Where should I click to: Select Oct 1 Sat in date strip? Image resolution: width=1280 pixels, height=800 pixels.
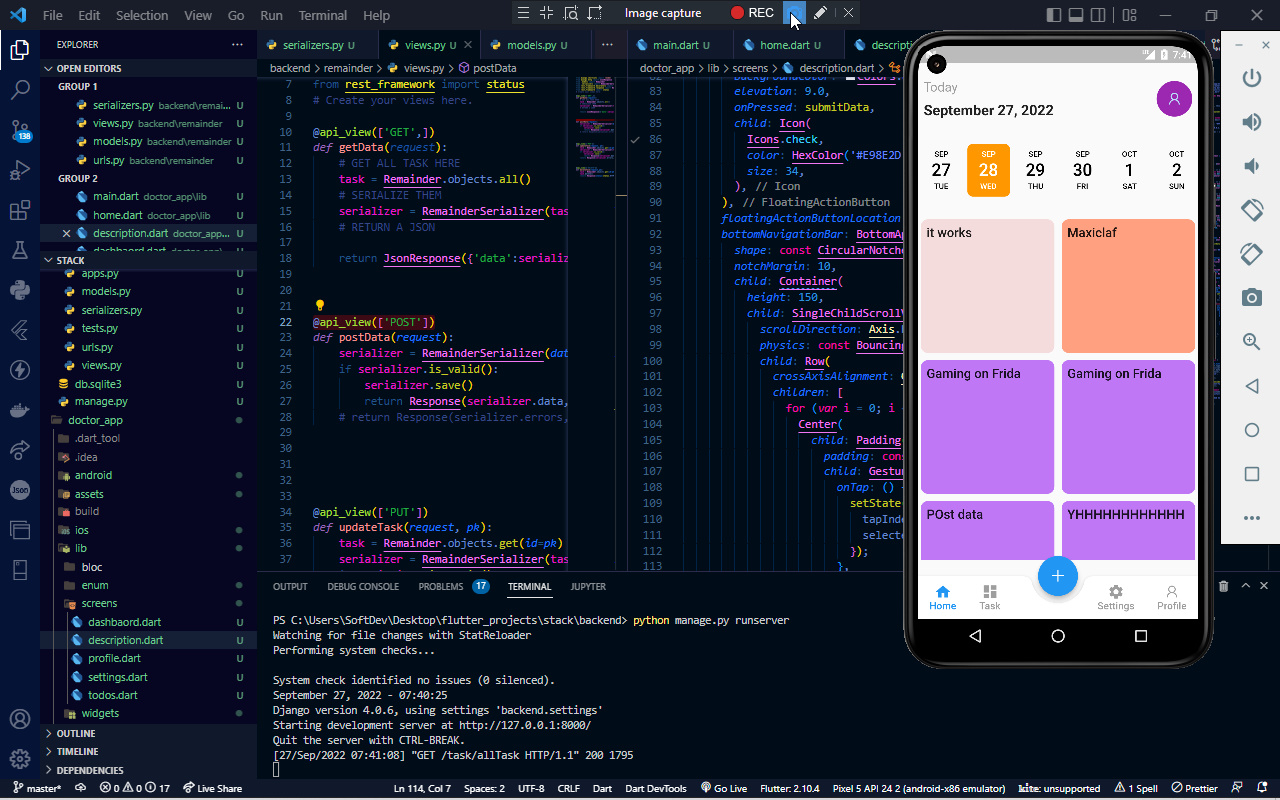[x=1129, y=170]
